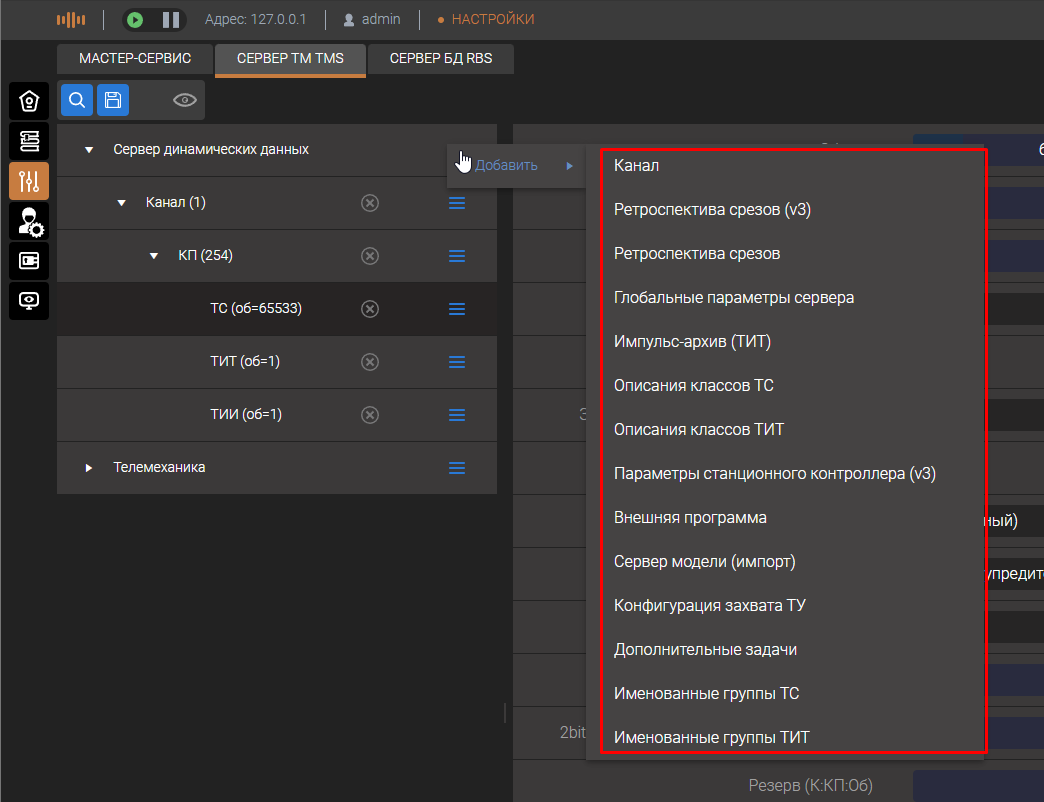Image resolution: width=1044 pixels, height=802 pixels.
Task: Click the search magnifier icon in toolbar
Action: point(77,100)
